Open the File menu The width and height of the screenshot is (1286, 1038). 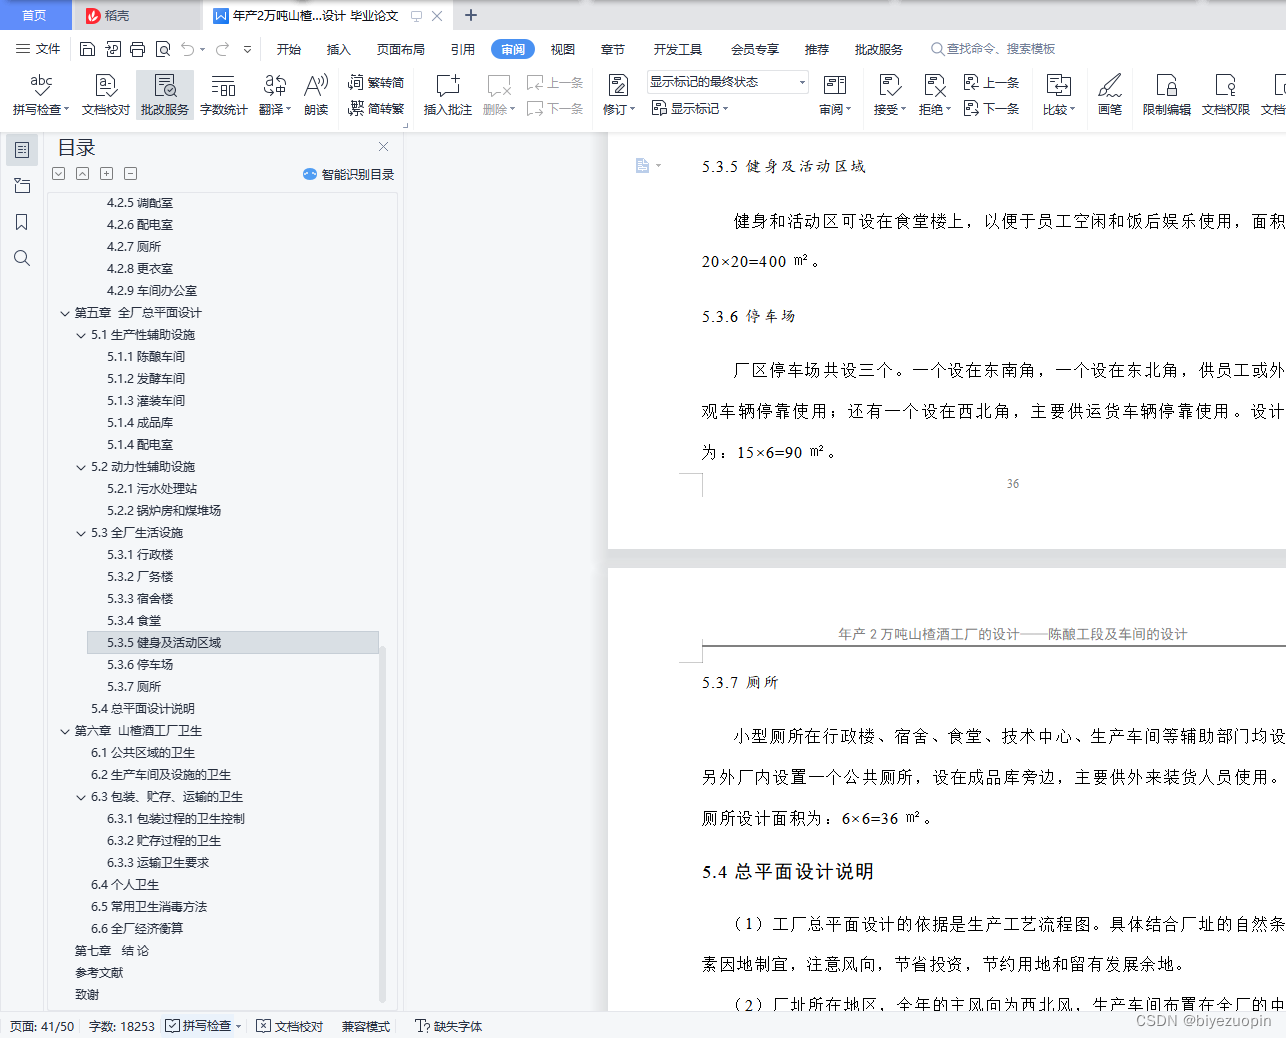coord(38,49)
